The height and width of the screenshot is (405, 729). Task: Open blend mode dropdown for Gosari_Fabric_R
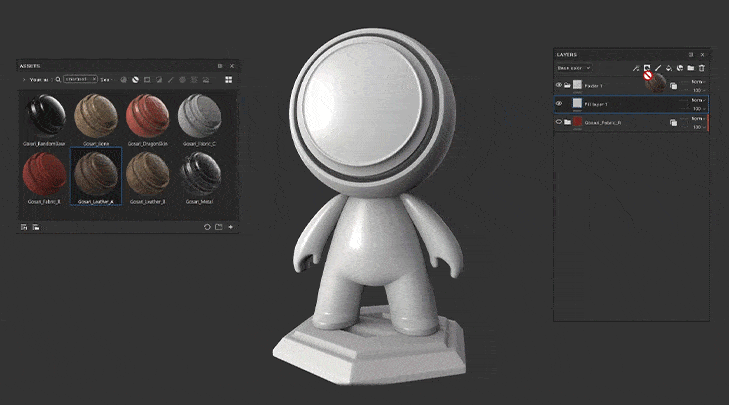(x=697, y=119)
